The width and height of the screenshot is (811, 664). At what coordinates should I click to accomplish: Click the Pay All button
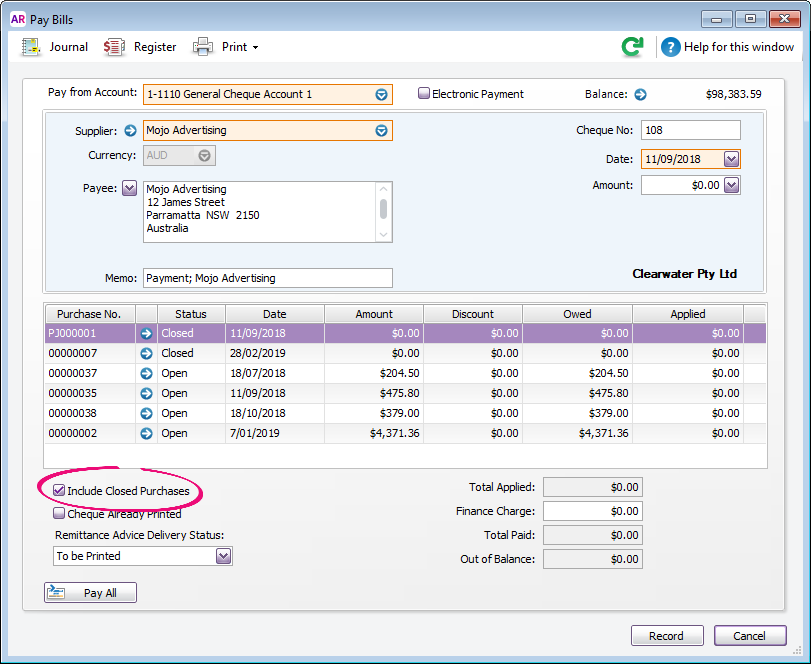point(89,592)
